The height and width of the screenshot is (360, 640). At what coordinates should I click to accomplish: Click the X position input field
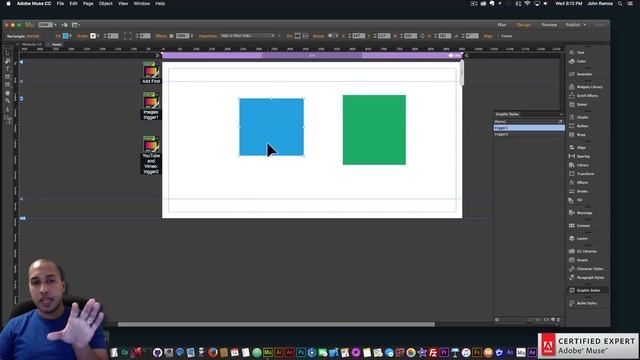[359, 36]
